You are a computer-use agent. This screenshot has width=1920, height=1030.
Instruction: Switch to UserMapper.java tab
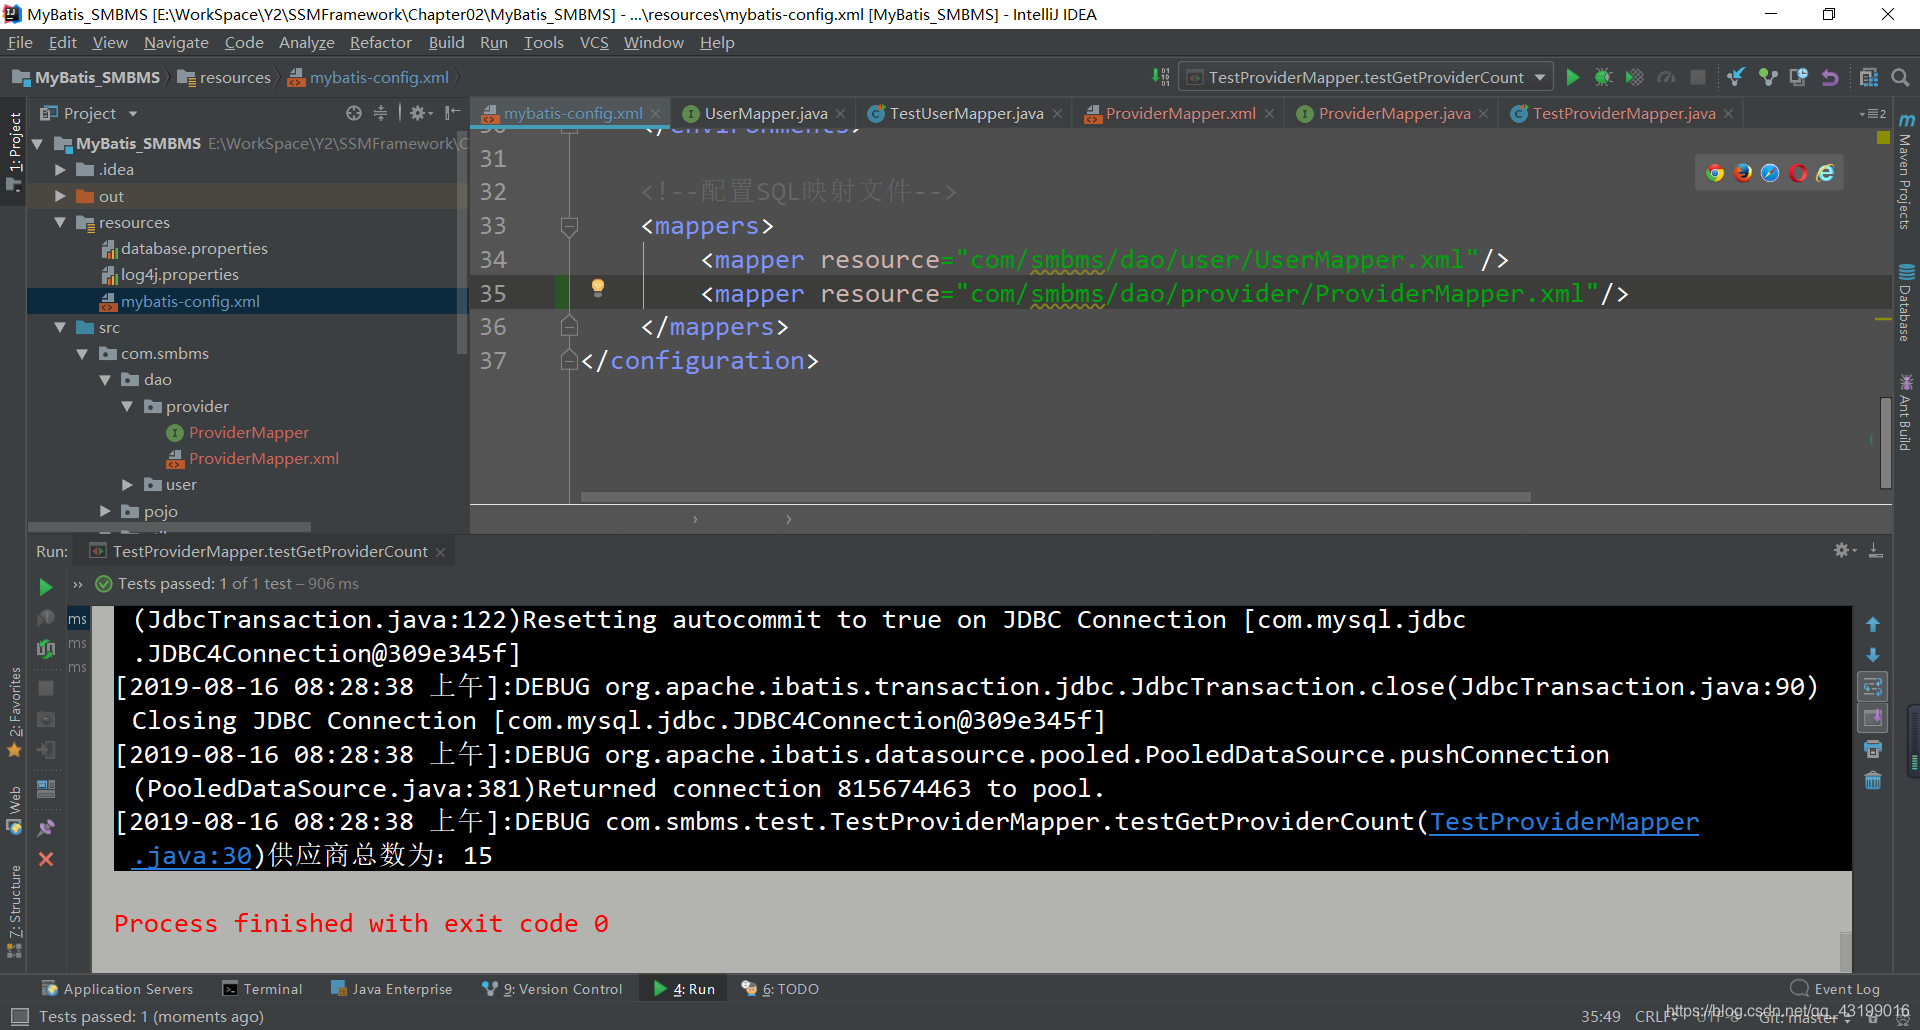tap(765, 113)
